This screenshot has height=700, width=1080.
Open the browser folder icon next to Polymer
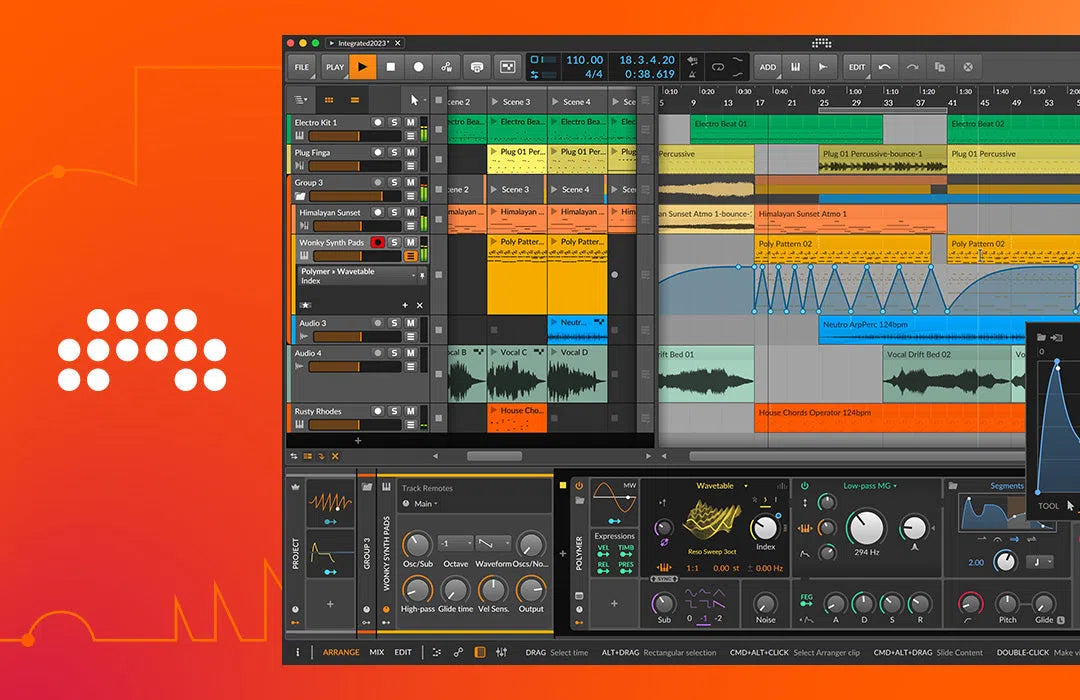pyautogui.click(x=579, y=500)
